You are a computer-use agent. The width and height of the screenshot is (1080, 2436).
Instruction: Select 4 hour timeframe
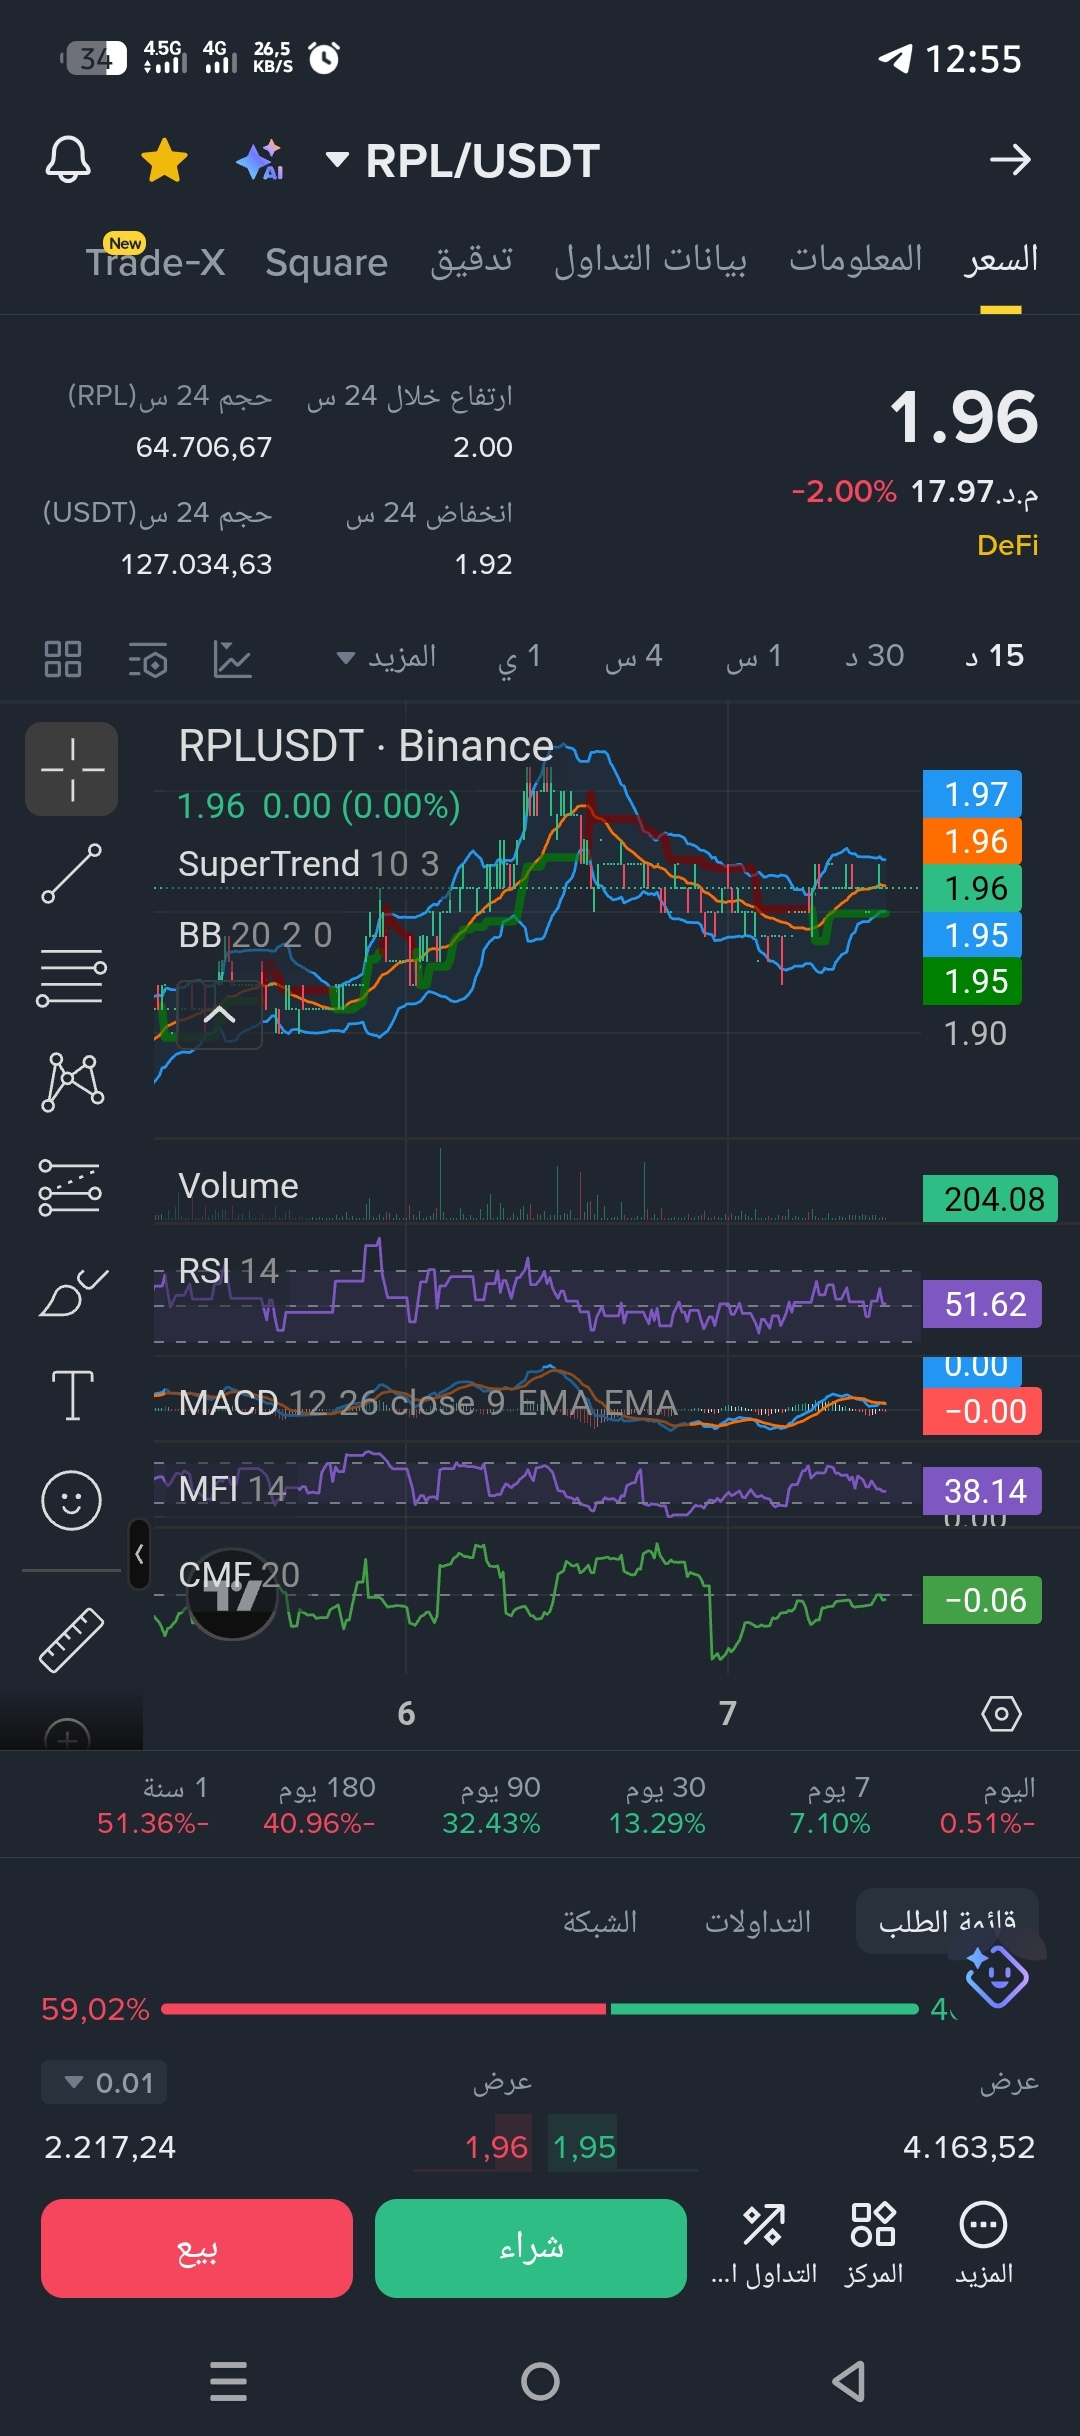634,657
